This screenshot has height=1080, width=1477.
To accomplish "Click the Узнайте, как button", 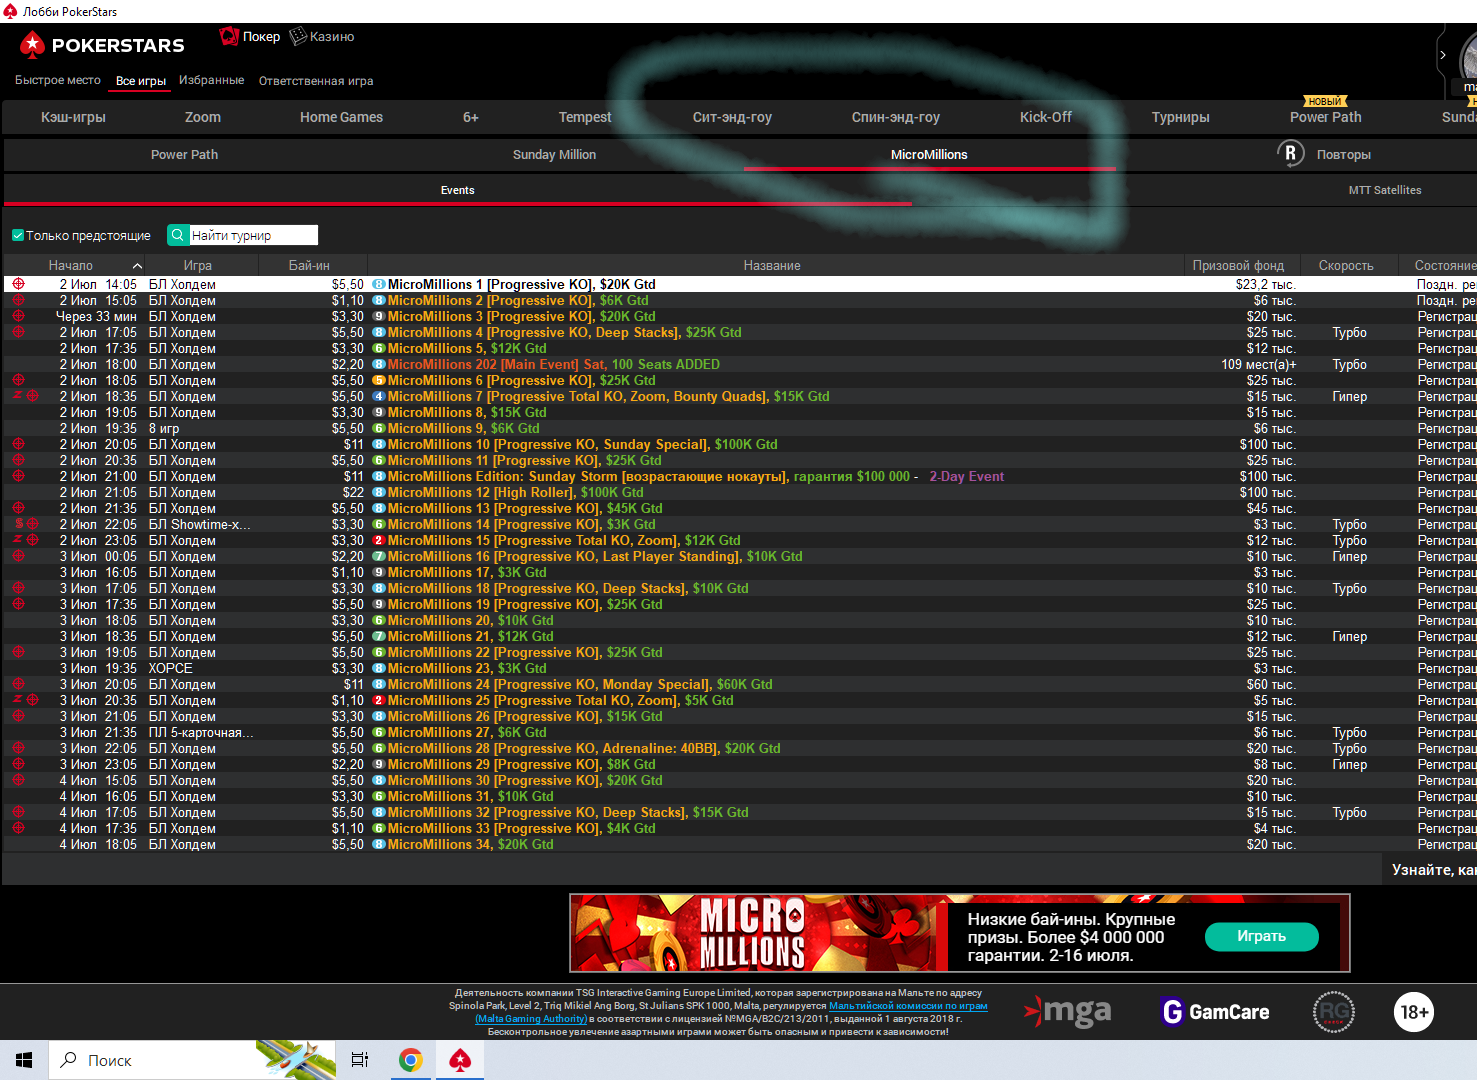I will tap(1431, 870).
